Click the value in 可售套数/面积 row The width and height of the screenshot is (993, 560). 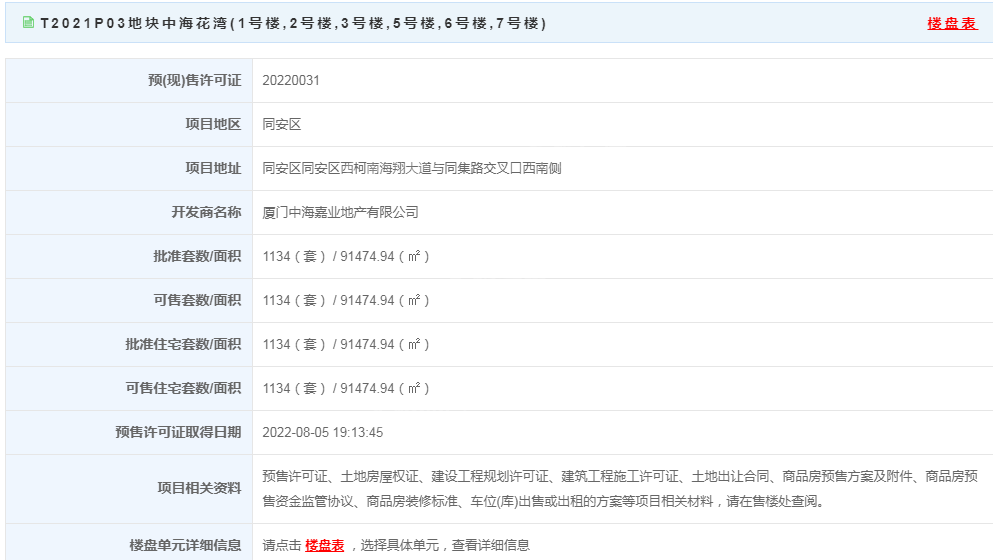(346, 300)
